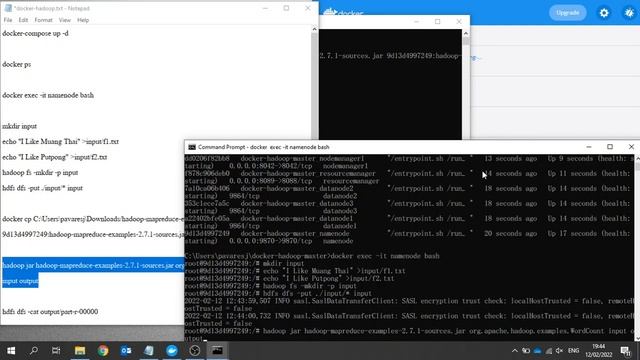Click 'hdfs dfs -put ./input/* input' in Notepad

pyautogui.click(x=42, y=188)
